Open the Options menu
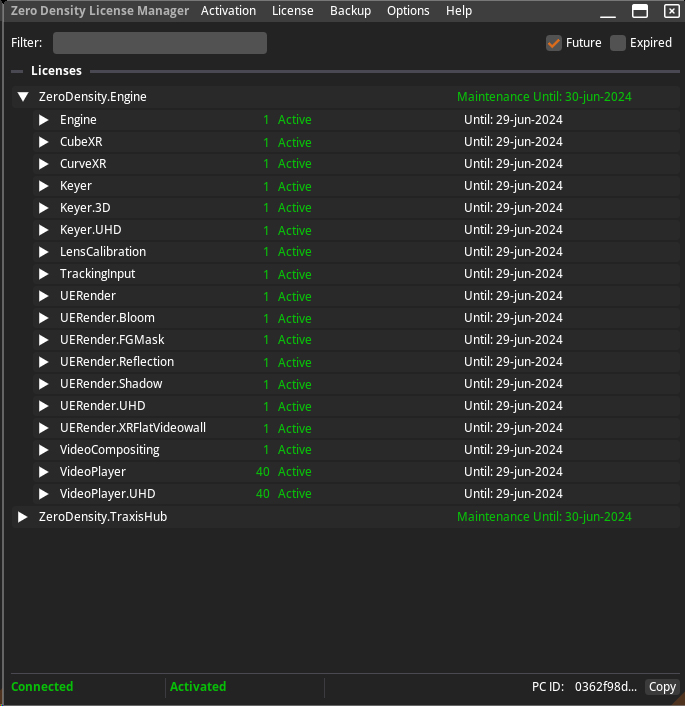 (x=408, y=11)
